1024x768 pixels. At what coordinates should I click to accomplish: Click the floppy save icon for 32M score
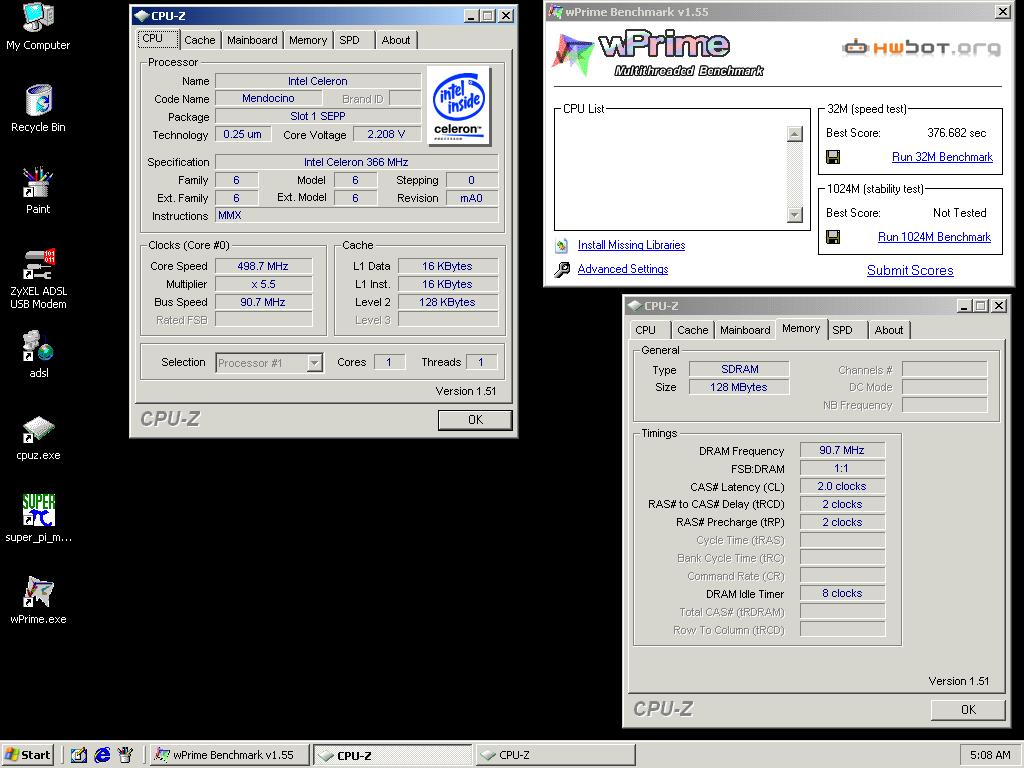833,157
